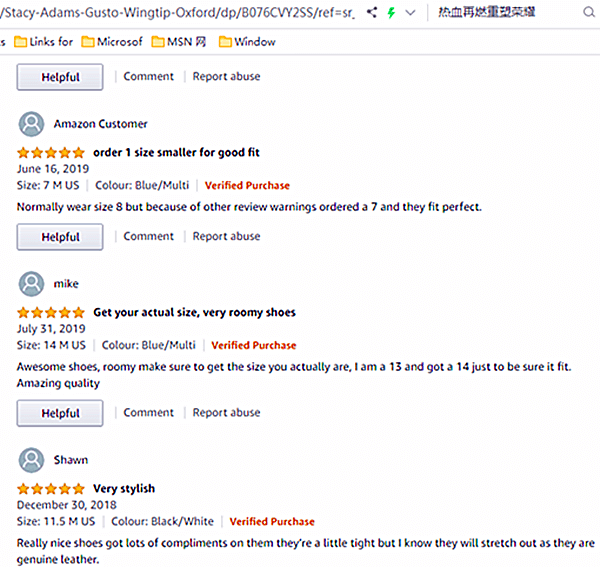Click the green lightning bolt icon
This screenshot has height=567, width=600.
(x=391, y=13)
